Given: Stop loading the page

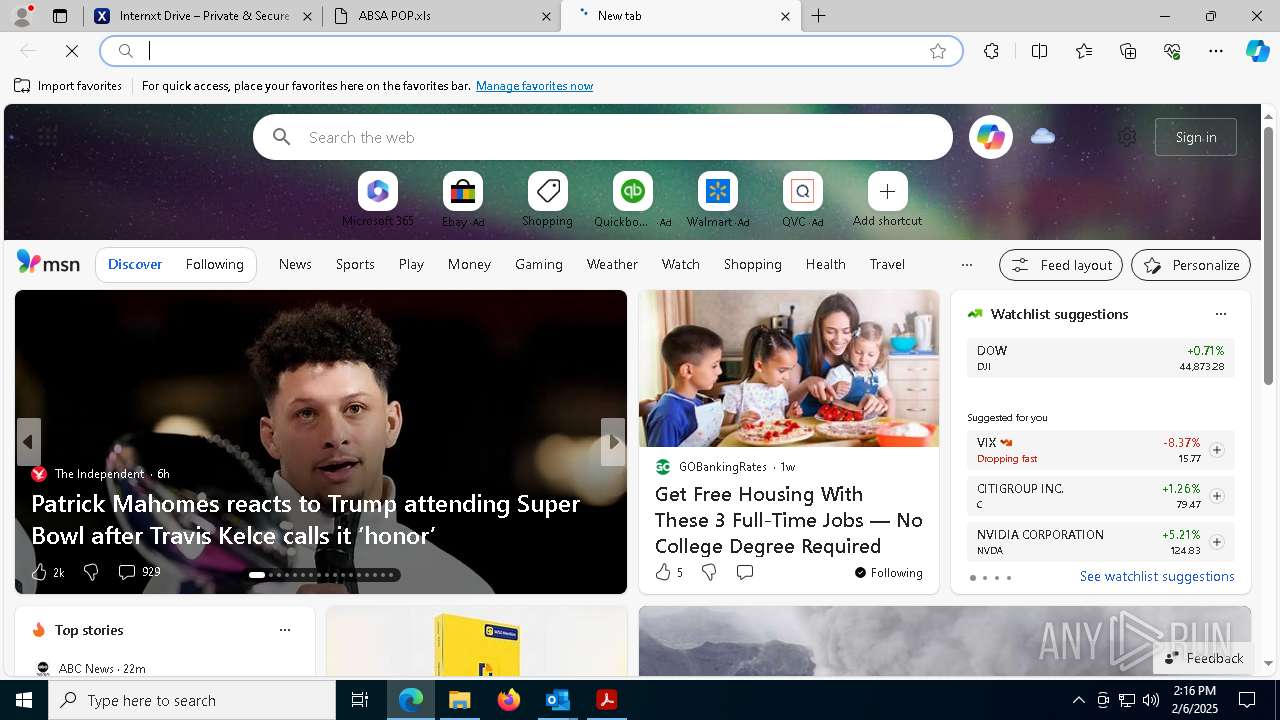Looking at the screenshot, I should coord(72,51).
